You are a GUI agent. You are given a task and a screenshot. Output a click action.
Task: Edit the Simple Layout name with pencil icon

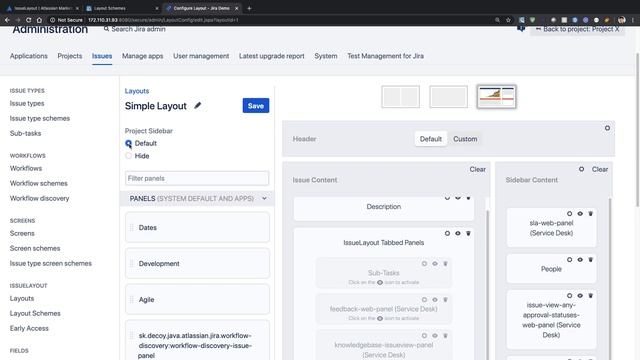[x=198, y=106]
